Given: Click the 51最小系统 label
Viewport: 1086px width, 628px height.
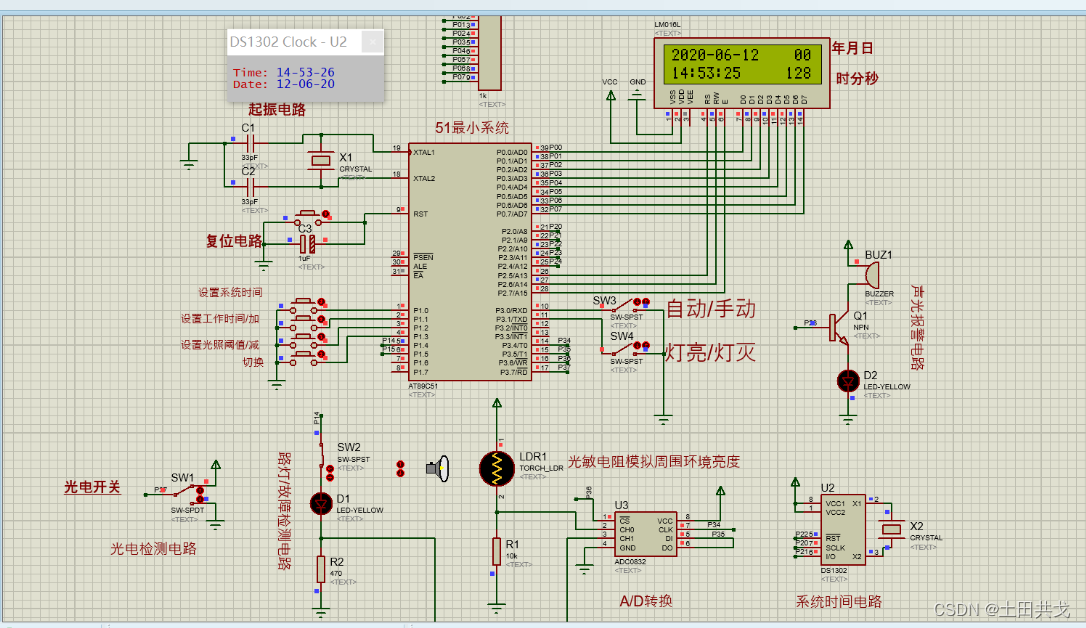Looking at the screenshot, I should click(472, 127).
